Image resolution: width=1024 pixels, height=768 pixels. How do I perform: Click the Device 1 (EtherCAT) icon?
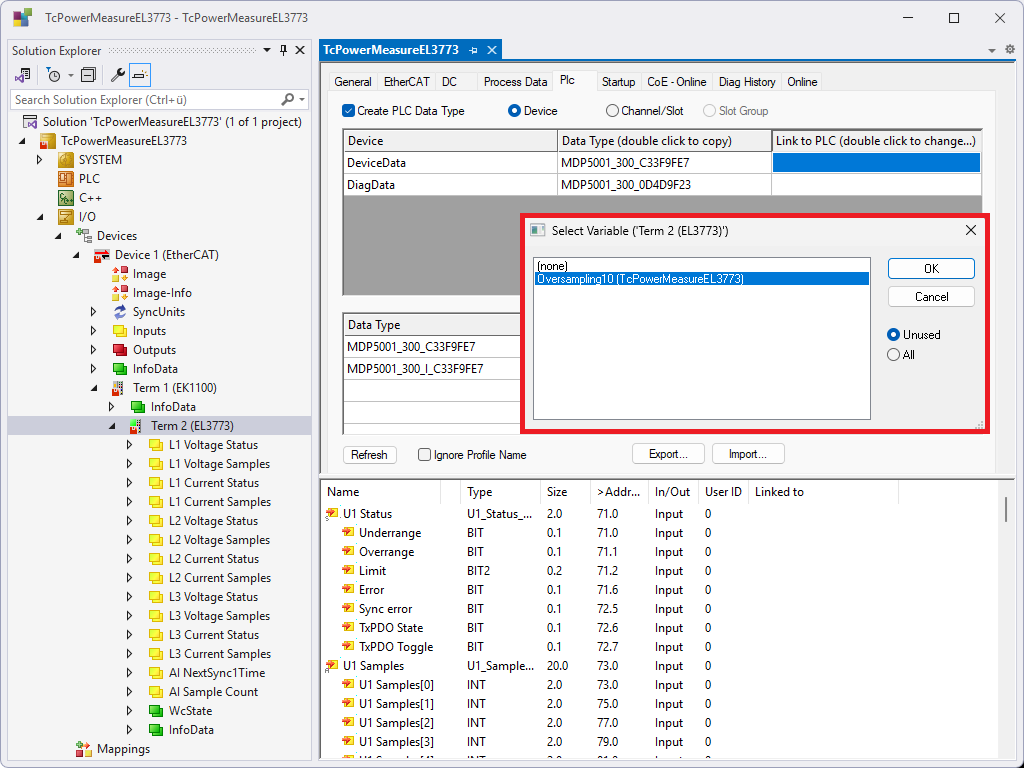[101, 255]
